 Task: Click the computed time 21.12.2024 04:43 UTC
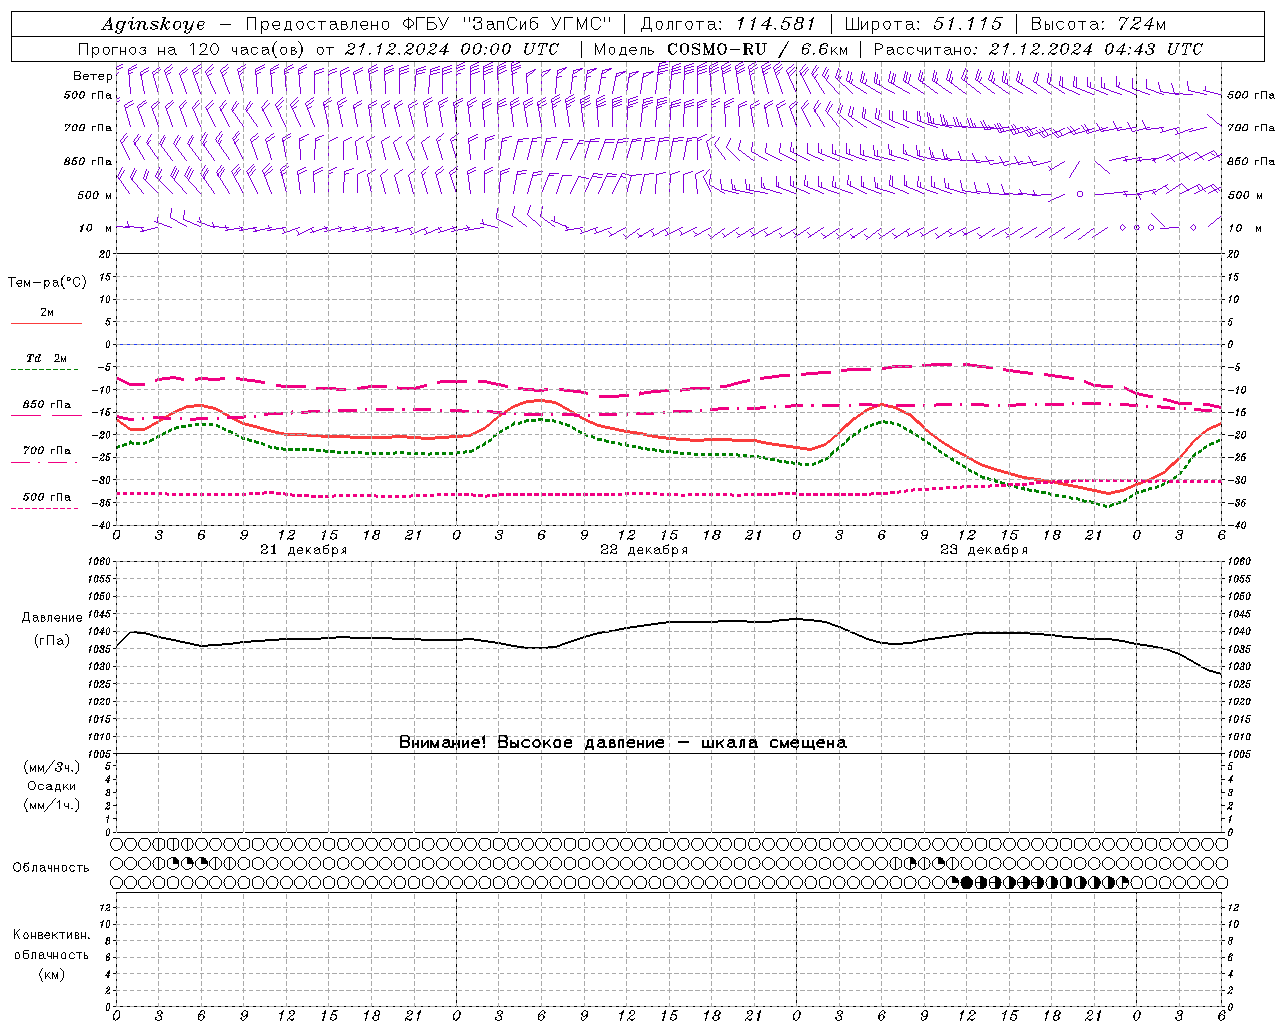coord(1095,49)
